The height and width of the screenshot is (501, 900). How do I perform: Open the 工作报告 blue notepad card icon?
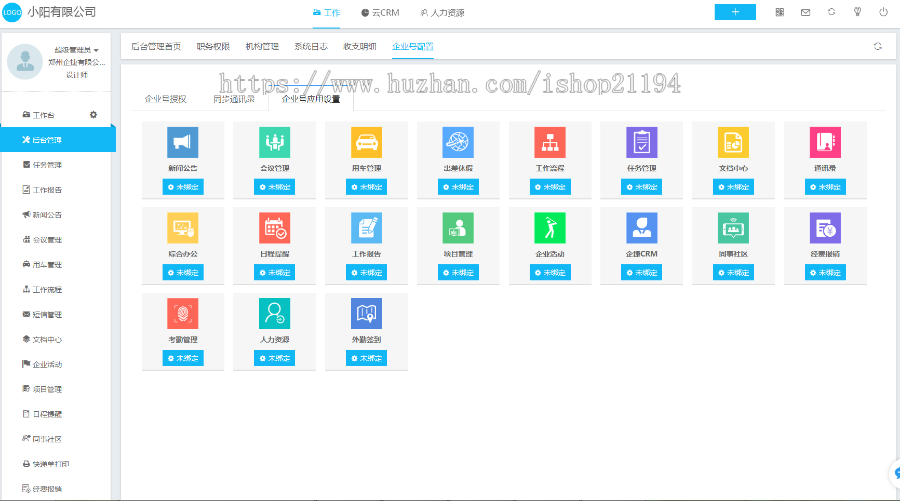click(366, 228)
